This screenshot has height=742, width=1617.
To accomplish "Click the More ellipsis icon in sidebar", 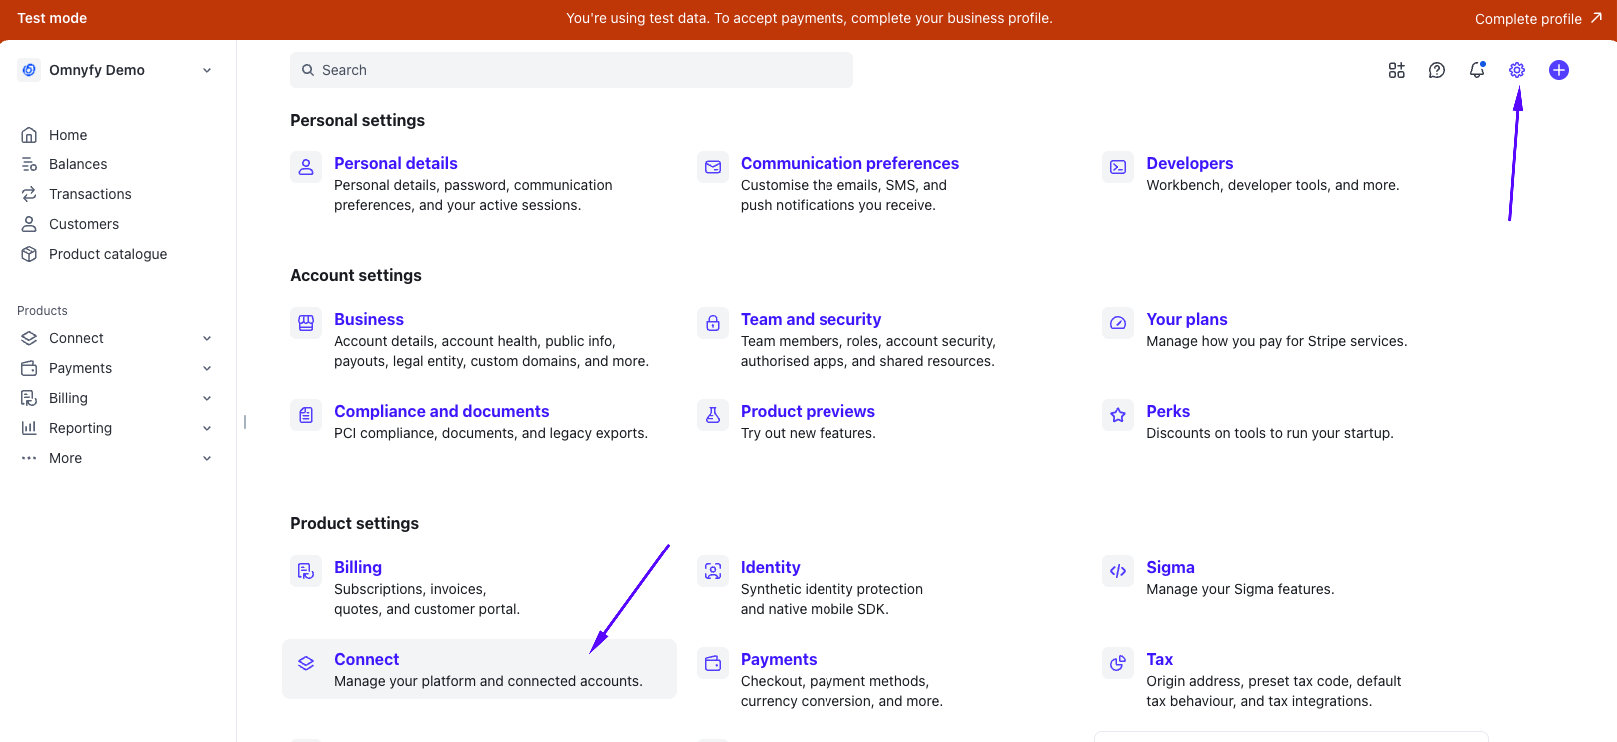I will [x=29, y=458].
